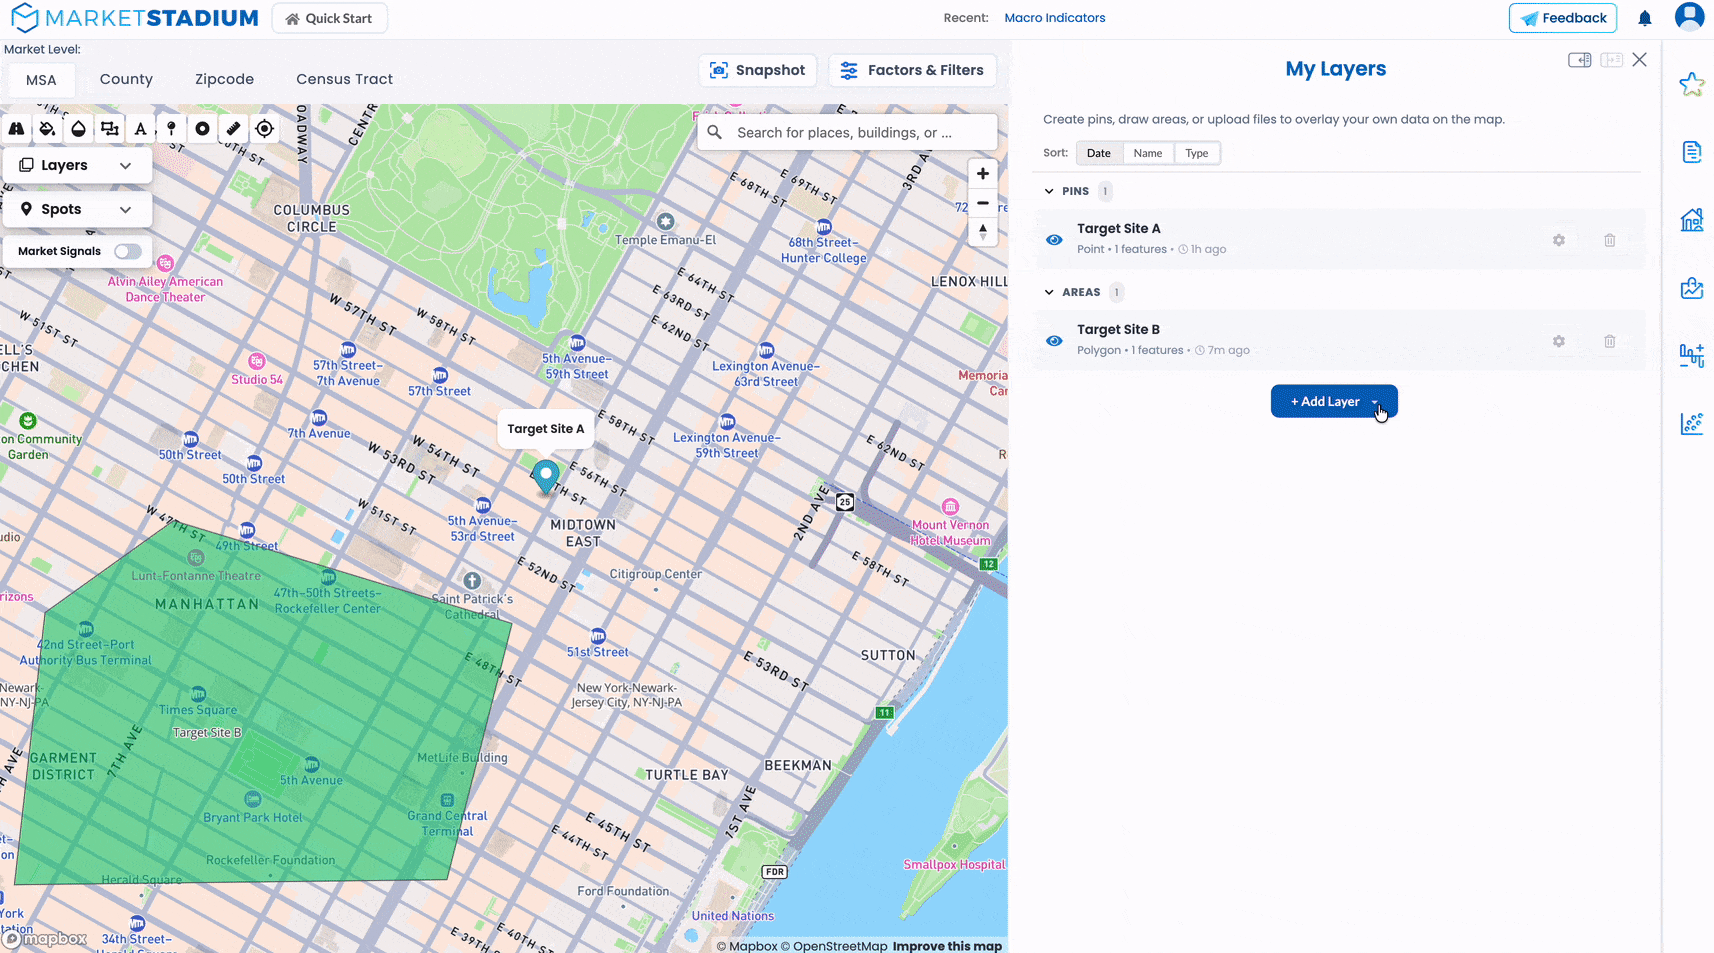Open settings for Target Site B layer
The height and width of the screenshot is (953, 1714).
click(1558, 341)
